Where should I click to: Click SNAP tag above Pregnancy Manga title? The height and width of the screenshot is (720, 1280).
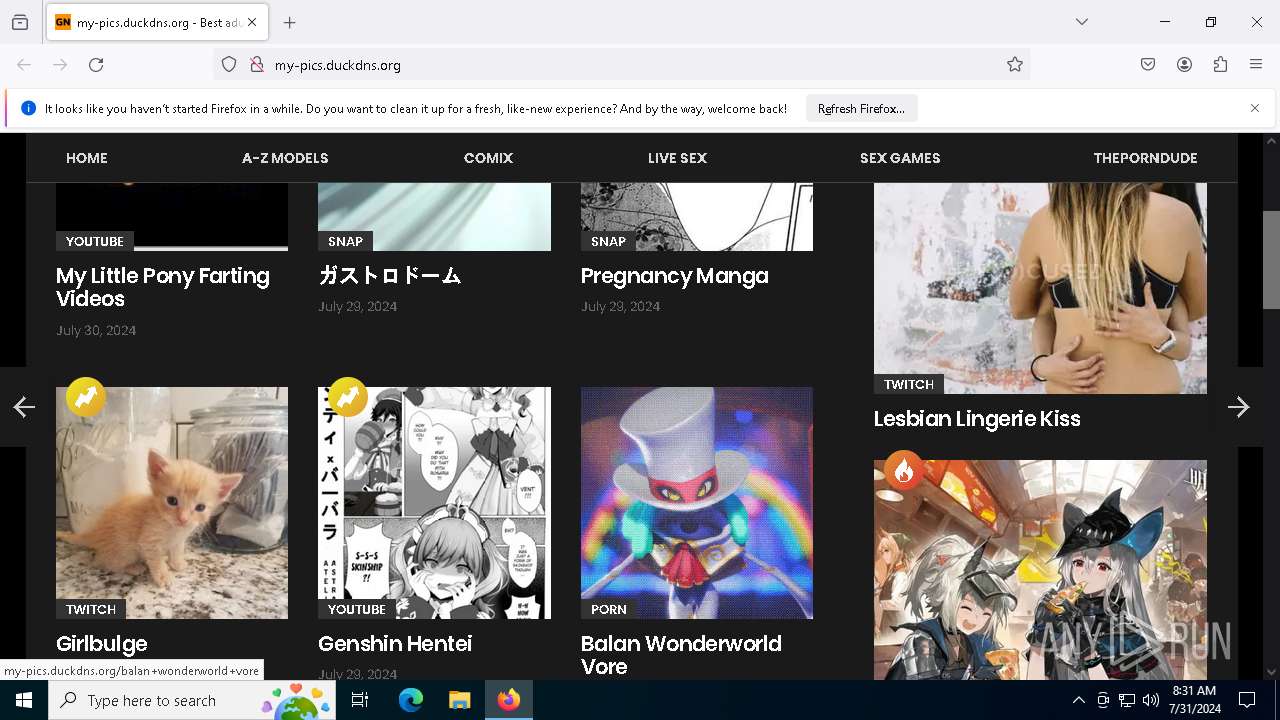coord(608,241)
